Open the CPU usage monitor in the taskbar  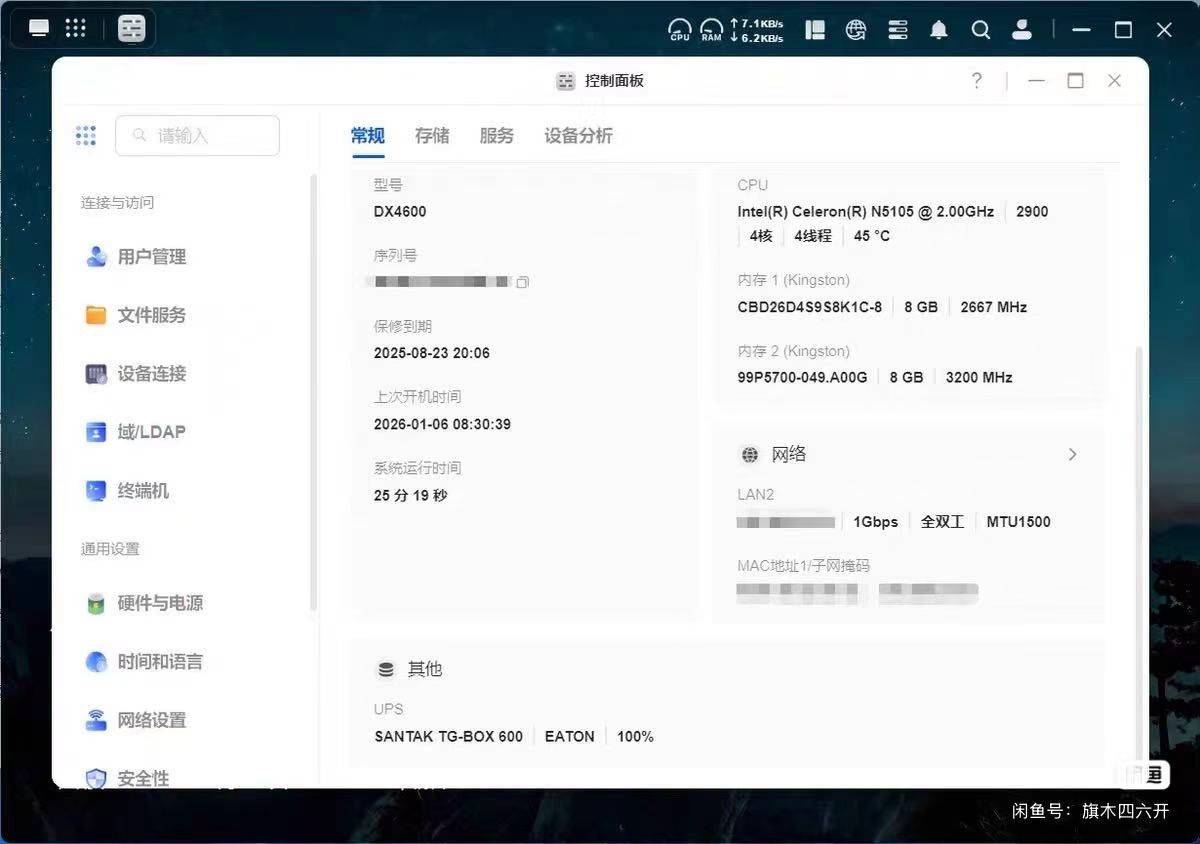point(679,30)
